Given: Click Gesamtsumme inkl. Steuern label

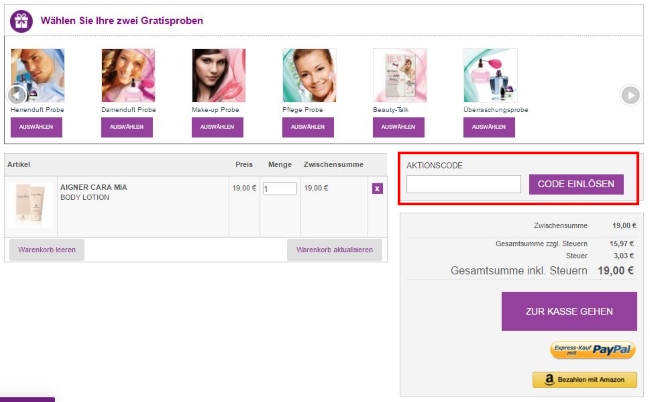Looking at the screenshot, I should pos(519,271).
